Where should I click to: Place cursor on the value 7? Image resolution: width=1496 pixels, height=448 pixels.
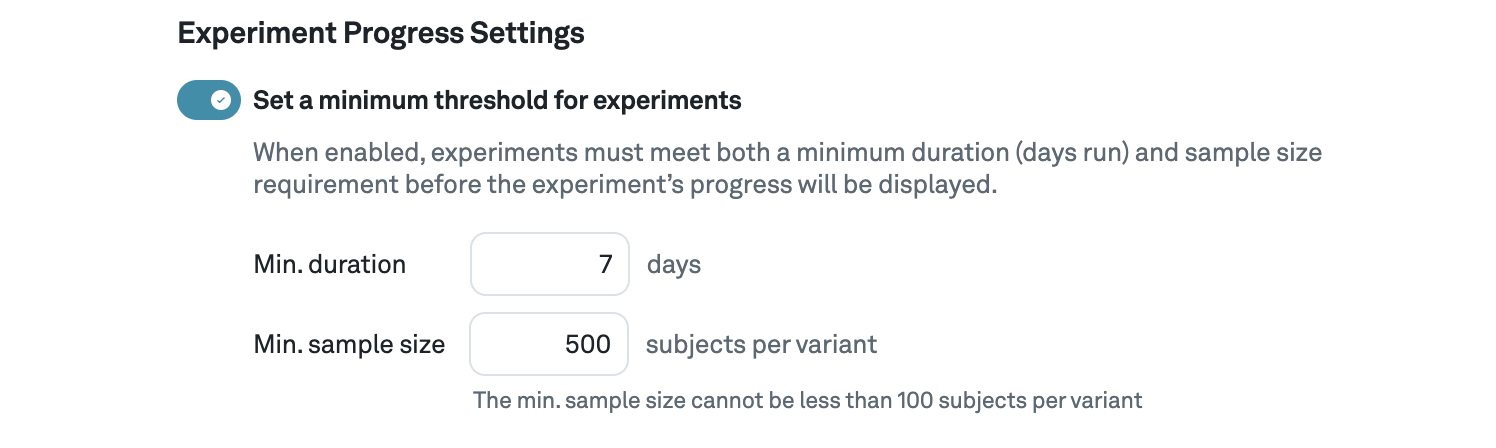(x=605, y=265)
